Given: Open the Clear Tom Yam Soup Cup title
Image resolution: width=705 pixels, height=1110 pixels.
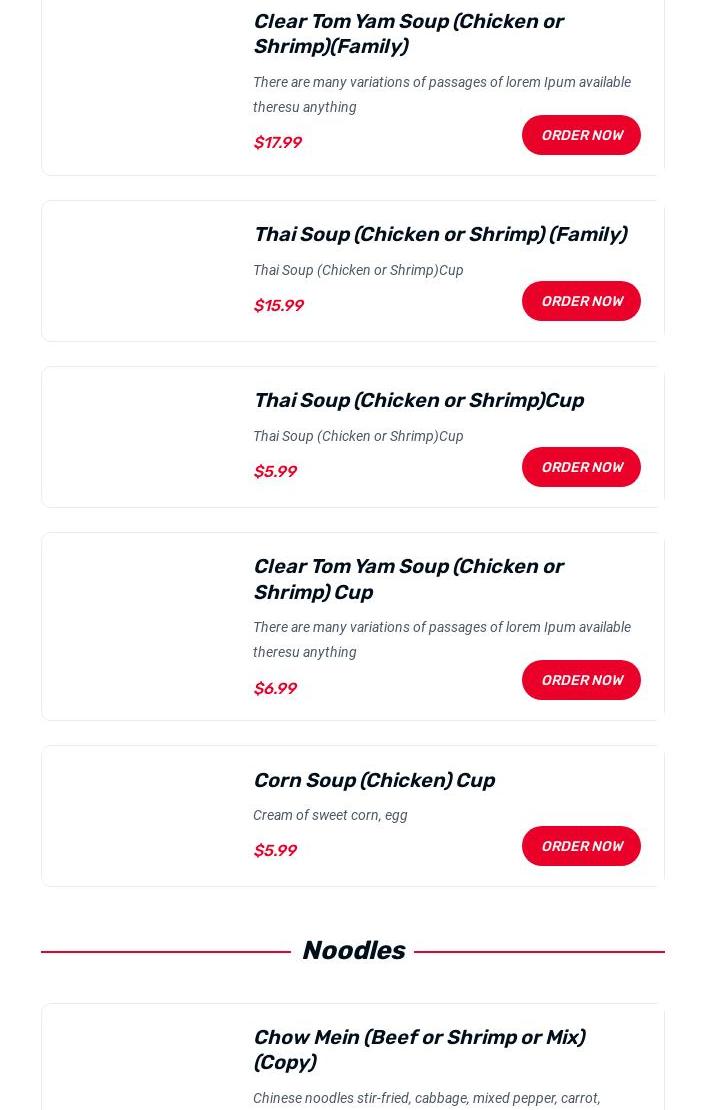Looking at the screenshot, I should click(408, 579).
